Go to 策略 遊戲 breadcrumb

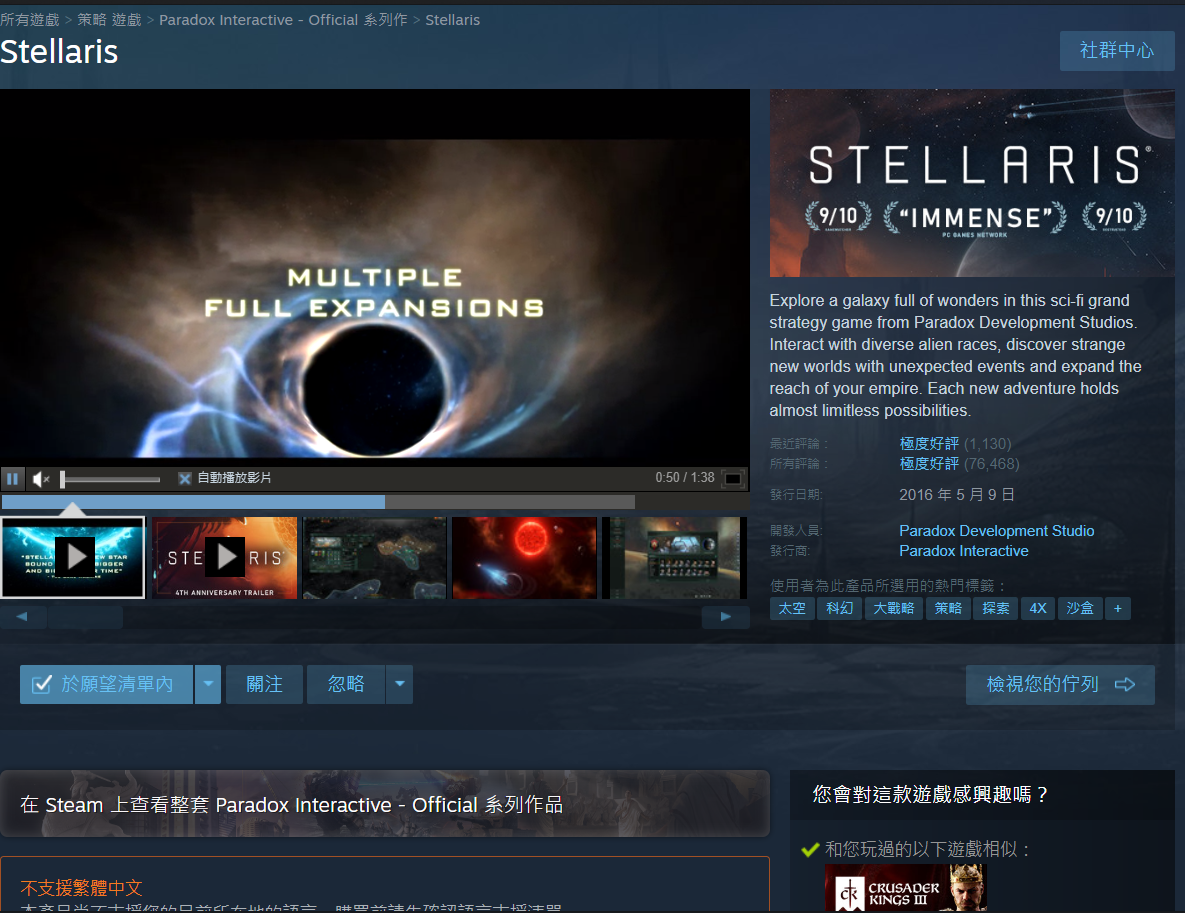(x=110, y=20)
